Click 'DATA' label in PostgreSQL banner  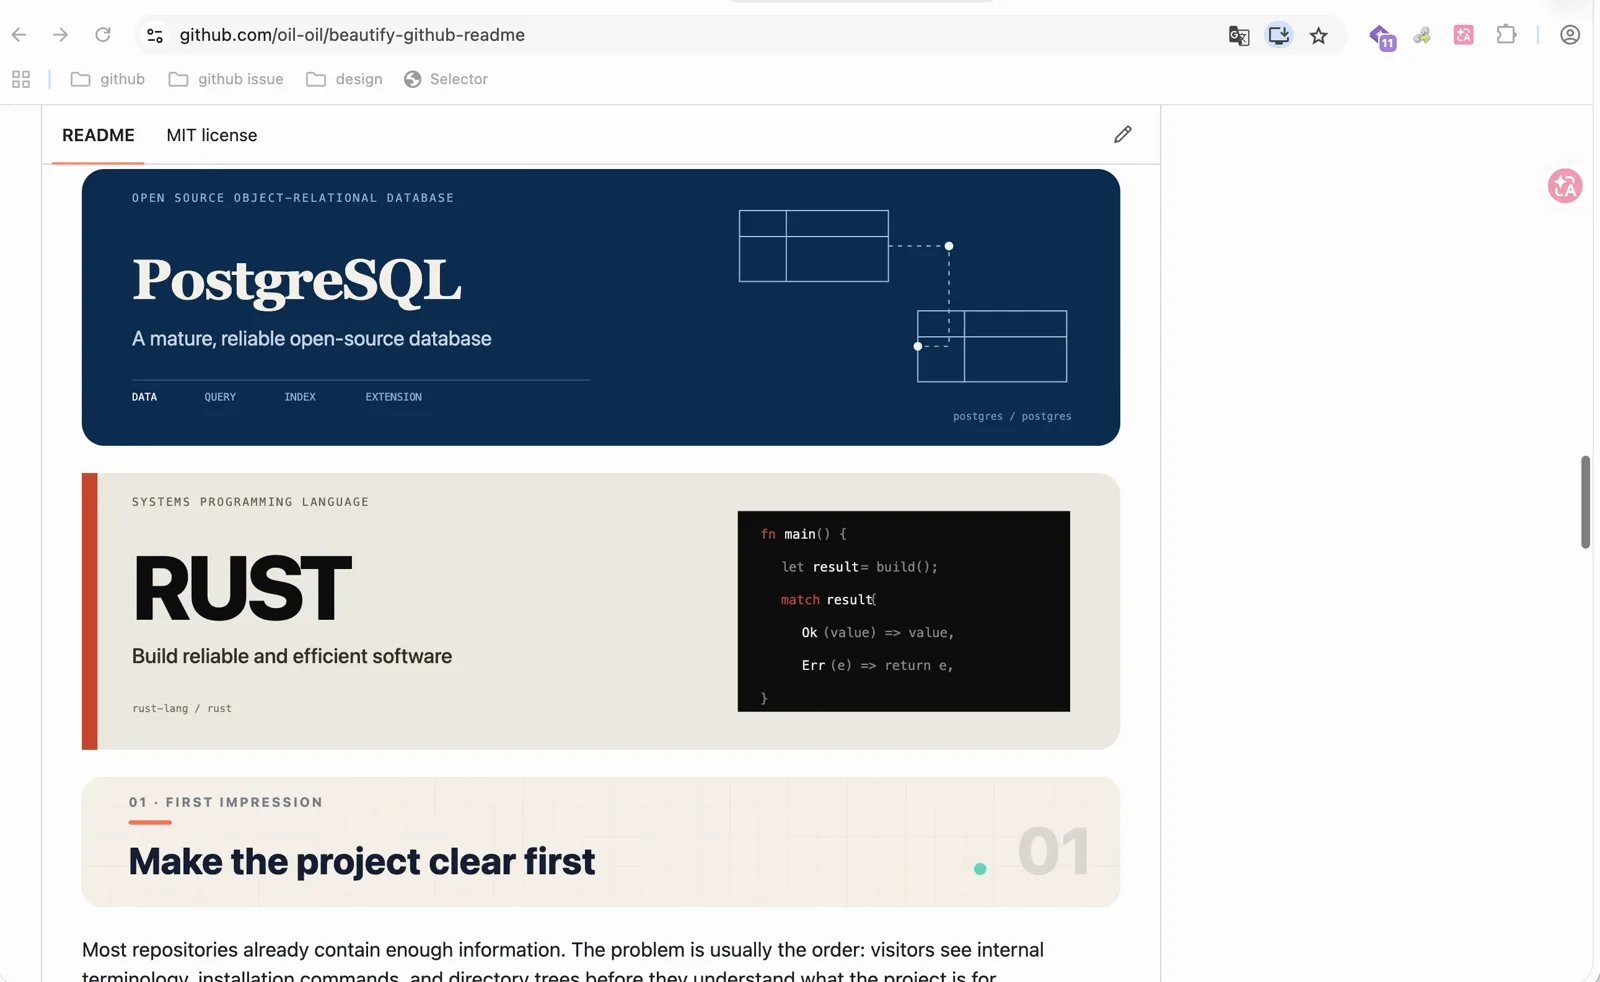click(144, 397)
